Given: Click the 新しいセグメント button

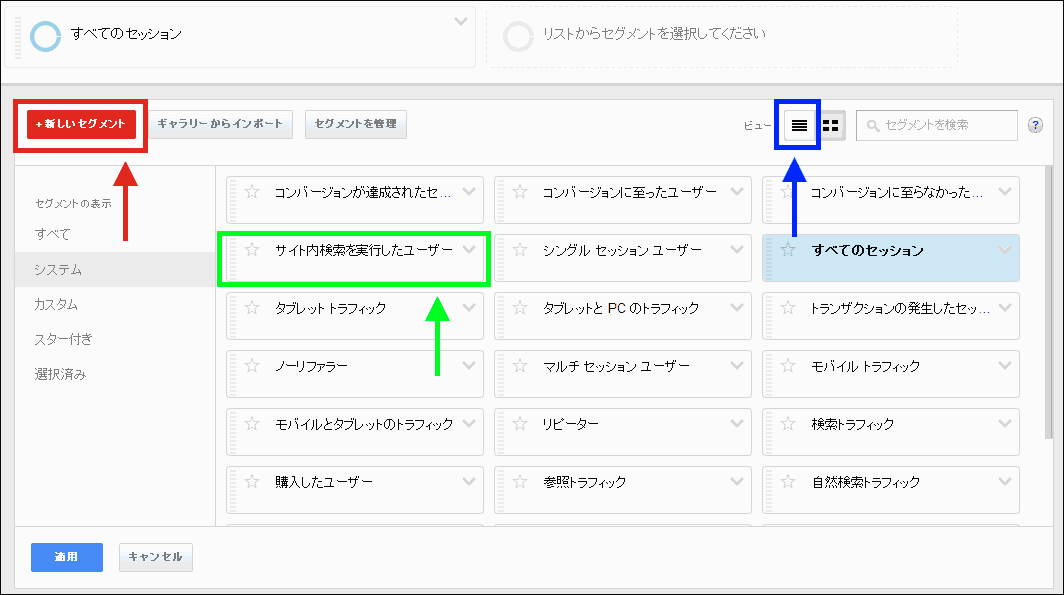Looking at the screenshot, I should pyautogui.click(x=81, y=124).
